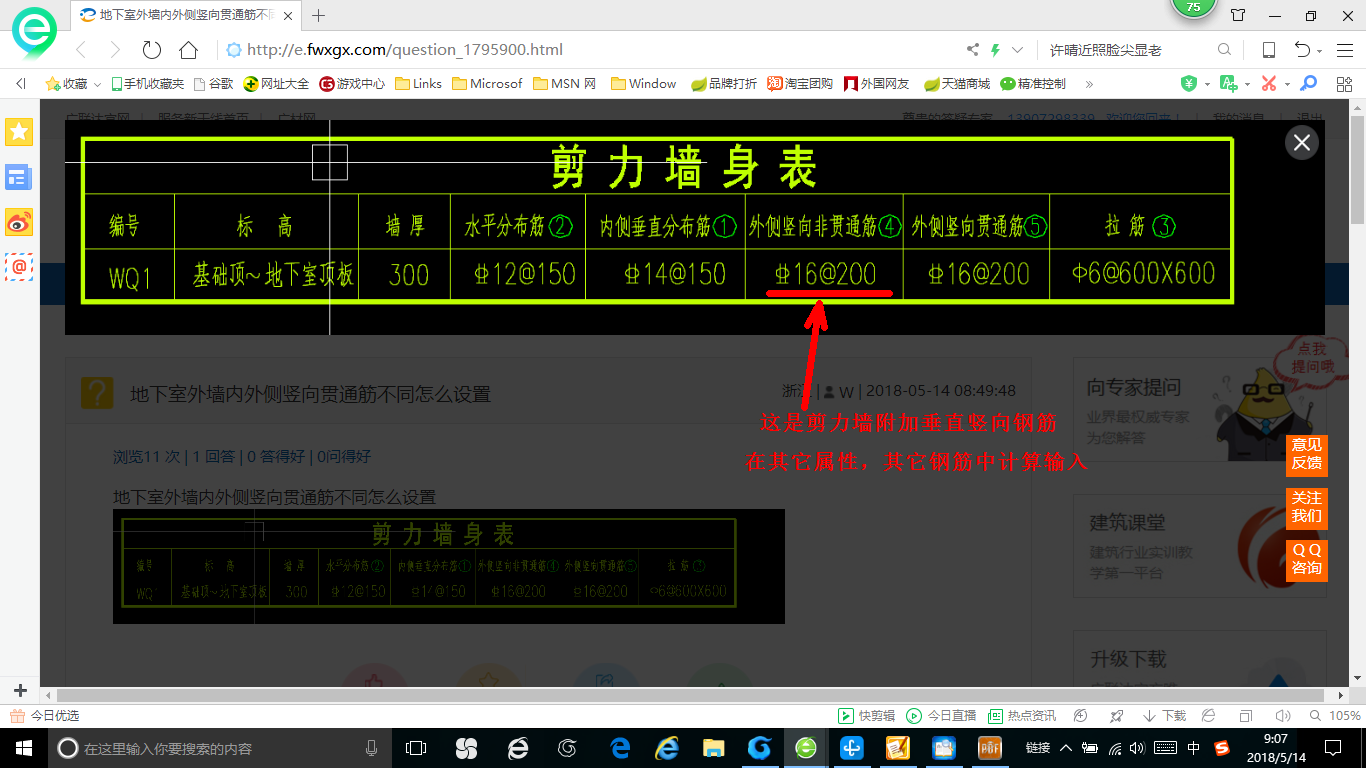
Task: Click the QQ咨询 button
Action: pos(1306,559)
